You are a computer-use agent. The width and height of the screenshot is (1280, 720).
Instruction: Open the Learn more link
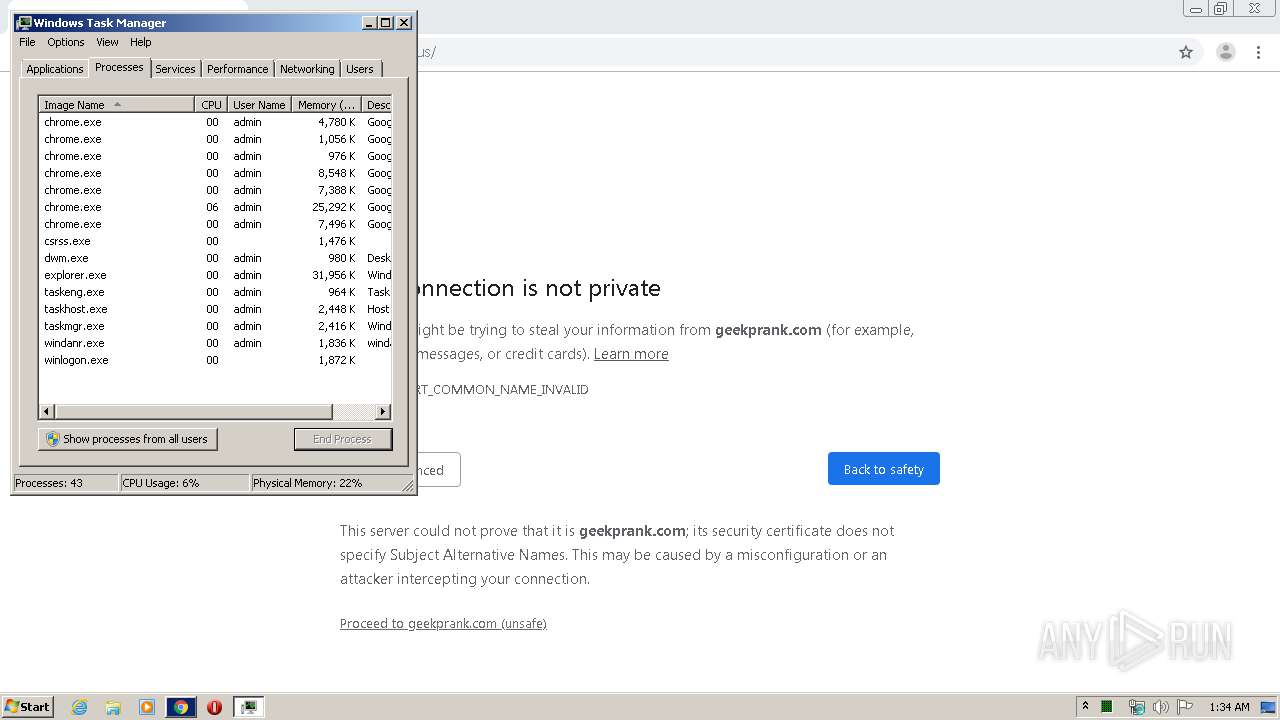point(631,354)
